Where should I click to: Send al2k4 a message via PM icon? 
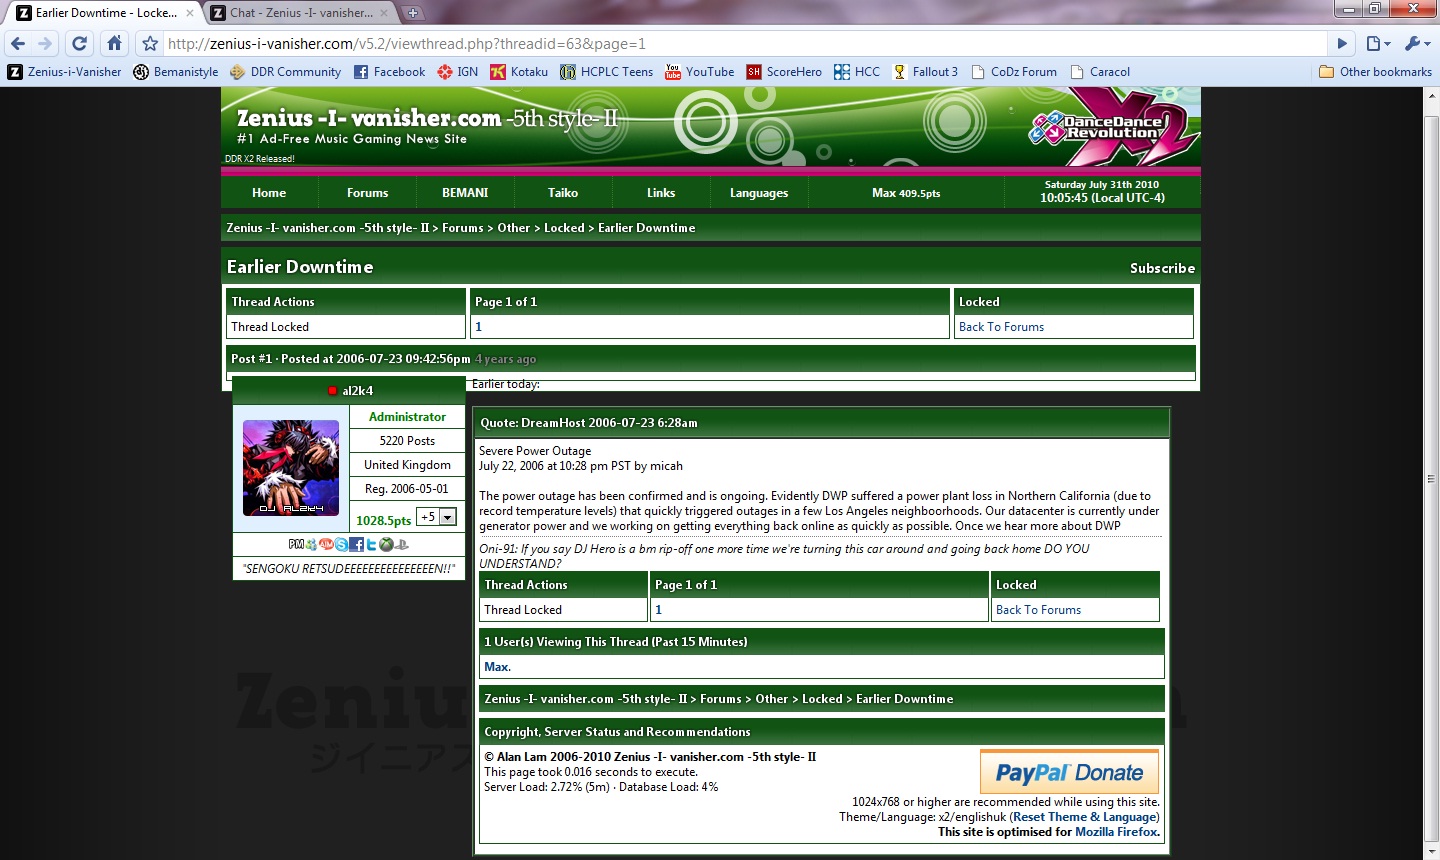(296, 544)
